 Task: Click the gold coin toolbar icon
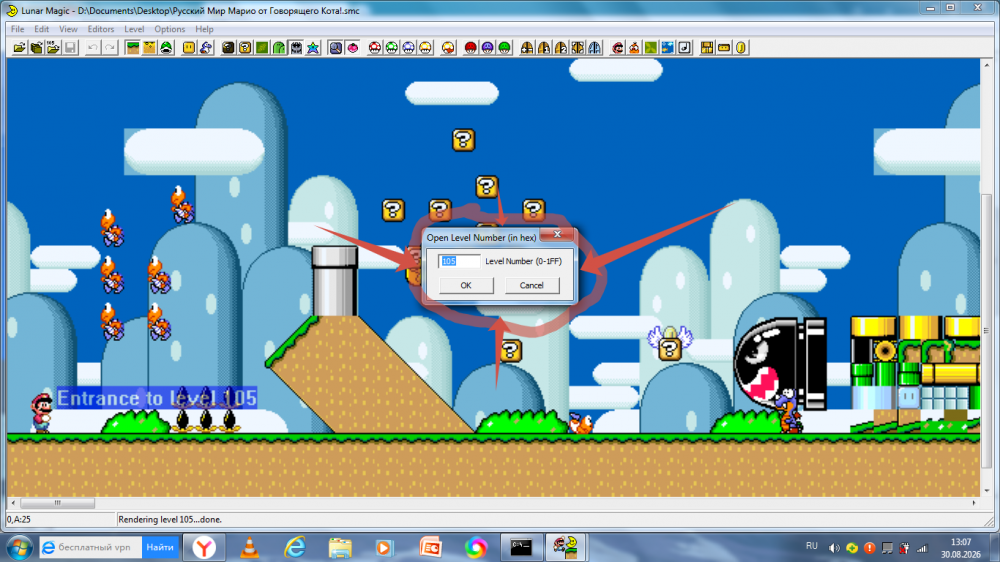tap(741, 48)
